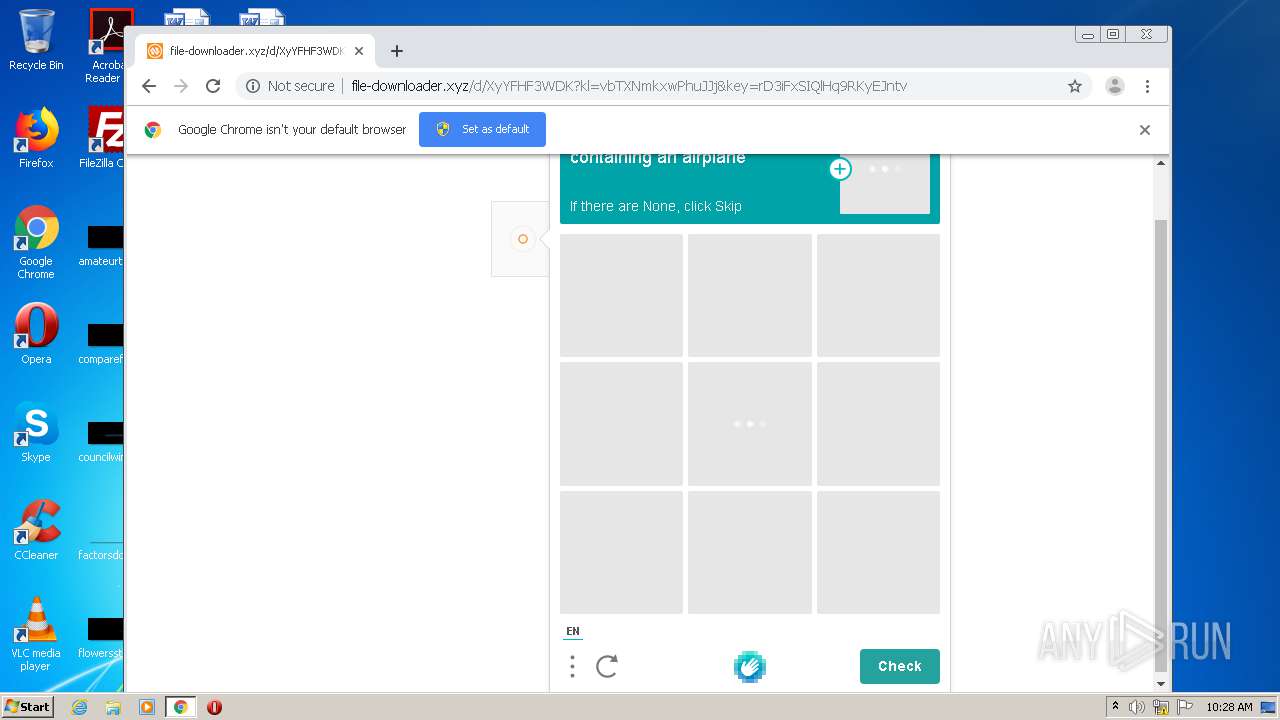
Task: Click the page scrollbar up arrow
Action: 1161,163
